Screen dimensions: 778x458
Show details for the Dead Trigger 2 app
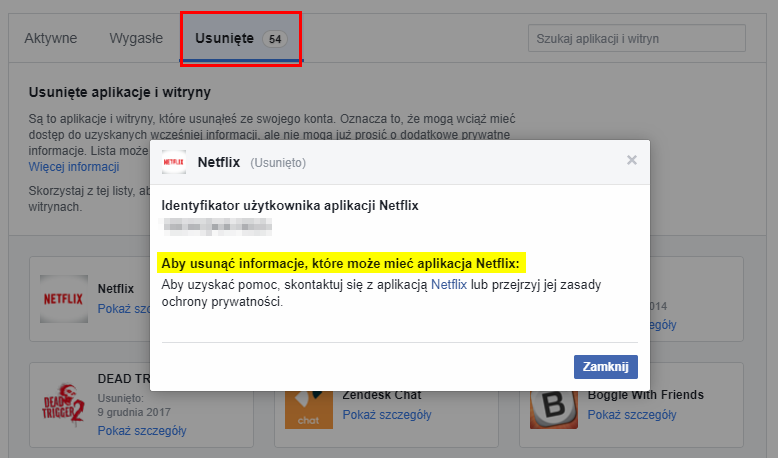click(x=142, y=431)
